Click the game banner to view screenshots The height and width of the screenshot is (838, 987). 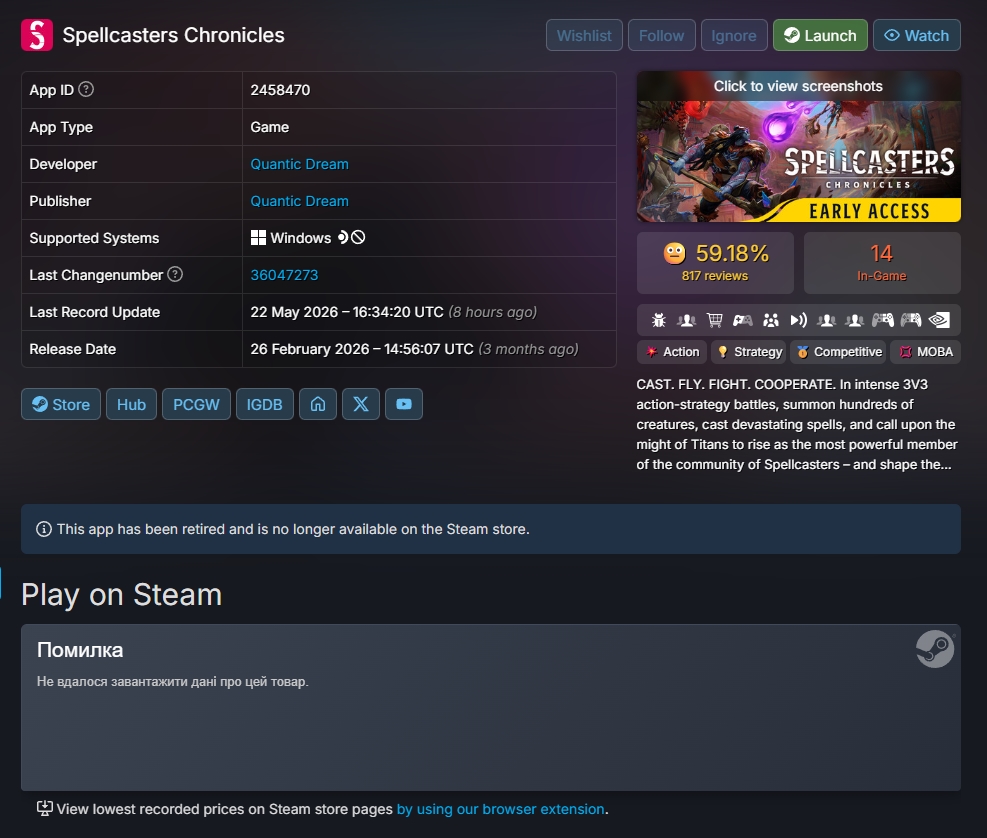799,147
